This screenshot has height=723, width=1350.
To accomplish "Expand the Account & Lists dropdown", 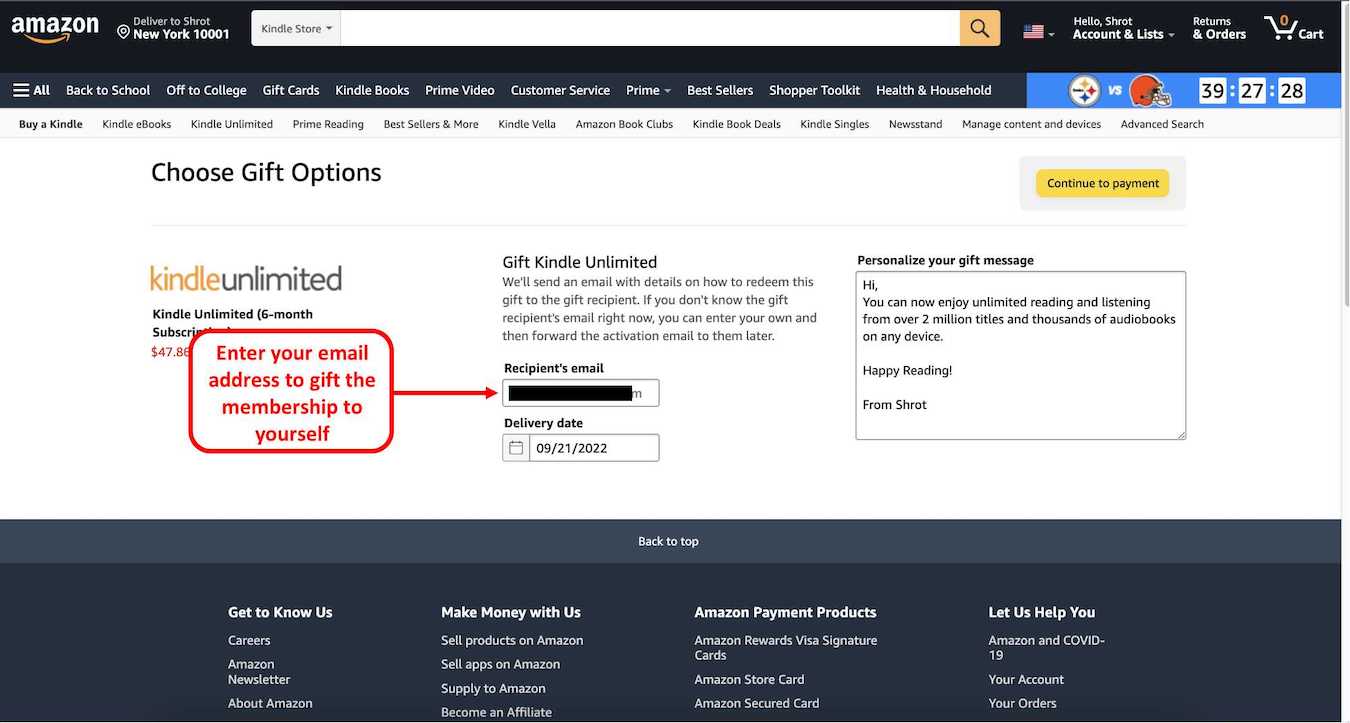I will [x=1123, y=28].
